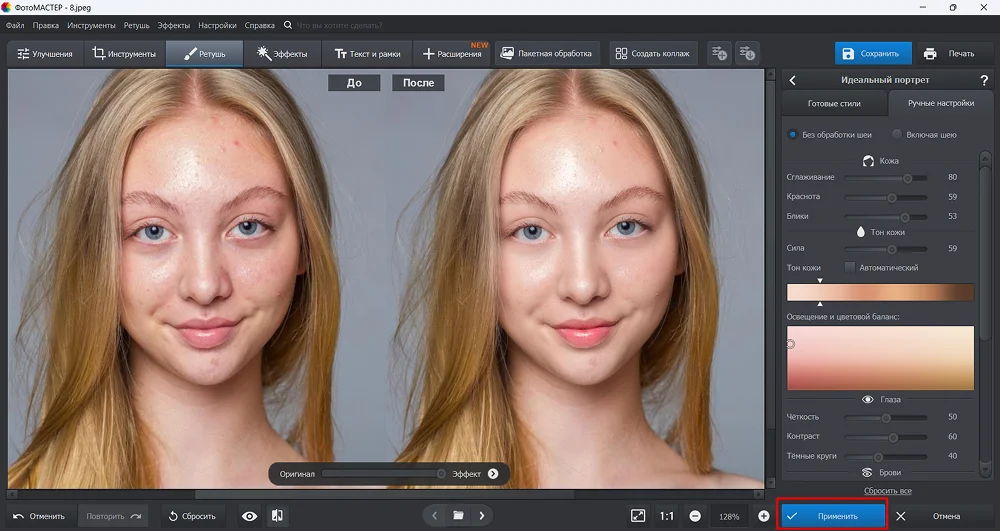Click the Печать button
Viewport: 1000px width, 531px height.
(x=952, y=54)
